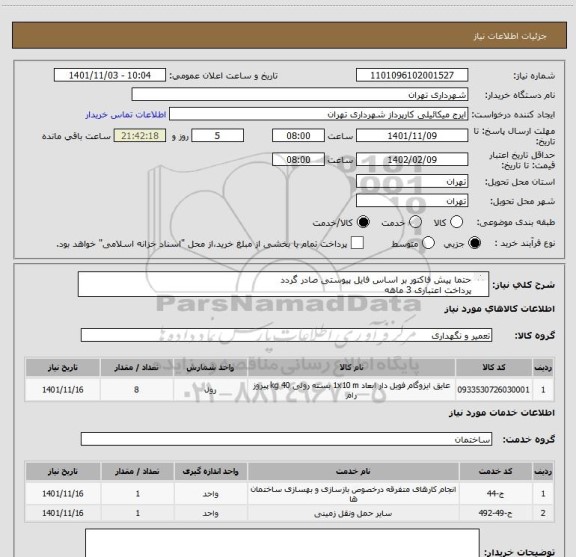Screen dimensions: 576x557
Task: Open buyer contact information link
Action: click(126, 115)
